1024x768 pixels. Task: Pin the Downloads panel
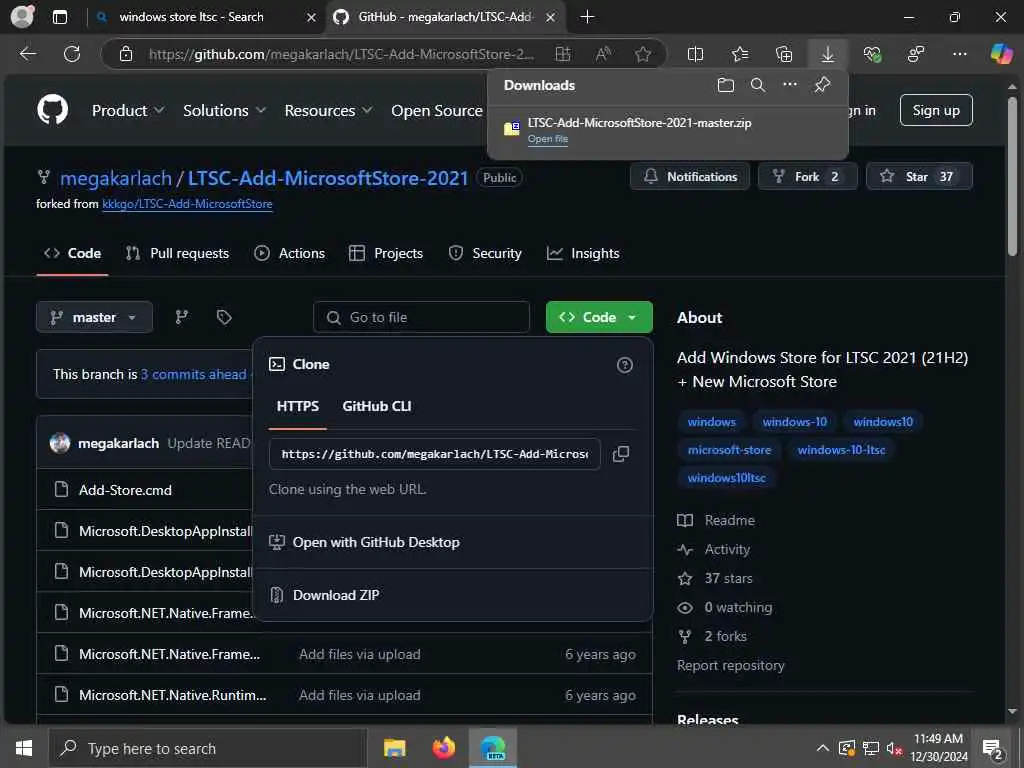point(822,85)
